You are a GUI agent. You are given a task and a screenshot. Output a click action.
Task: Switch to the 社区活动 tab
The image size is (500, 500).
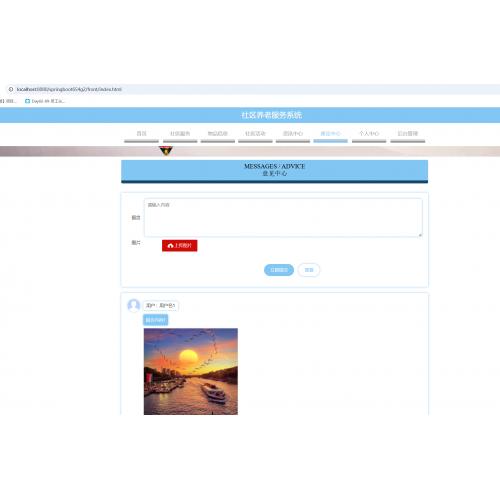click(255, 134)
